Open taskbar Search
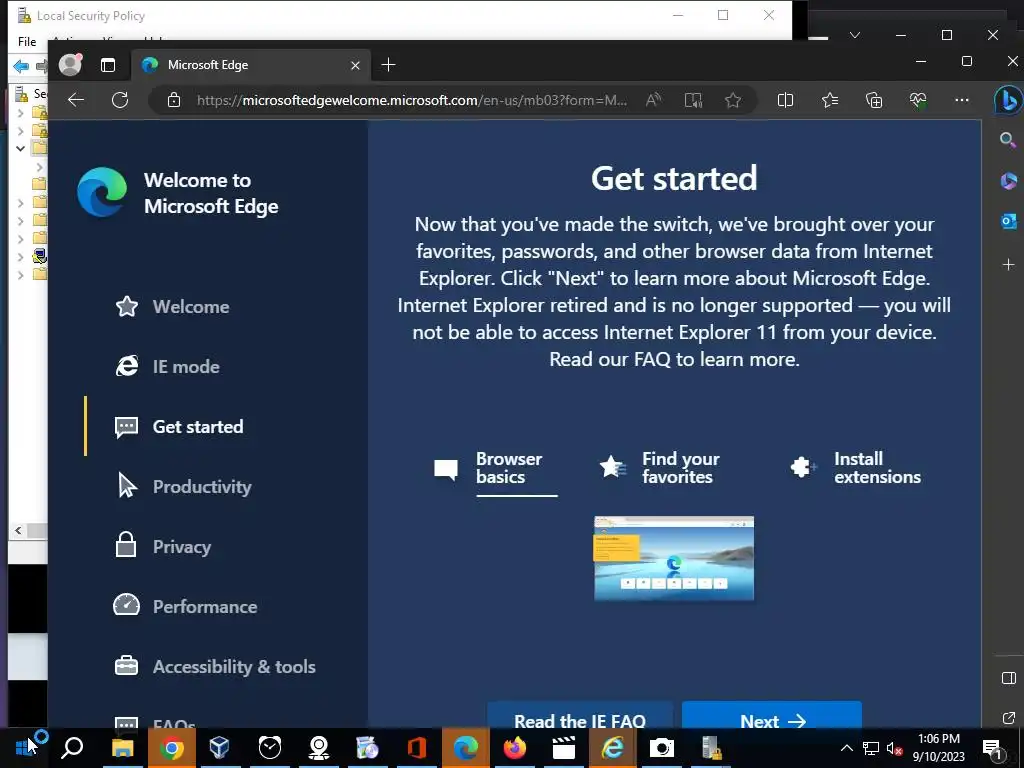 [72, 747]
